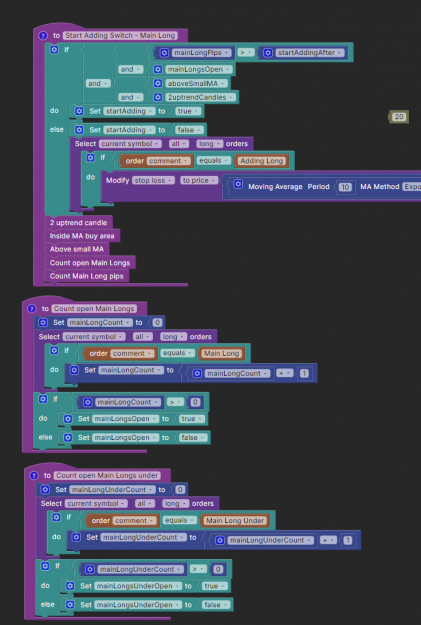Open the true value dropdown for startAdding
Image resolution: width=421 pixels, height=625 pixels.
(x=187, y=111)
